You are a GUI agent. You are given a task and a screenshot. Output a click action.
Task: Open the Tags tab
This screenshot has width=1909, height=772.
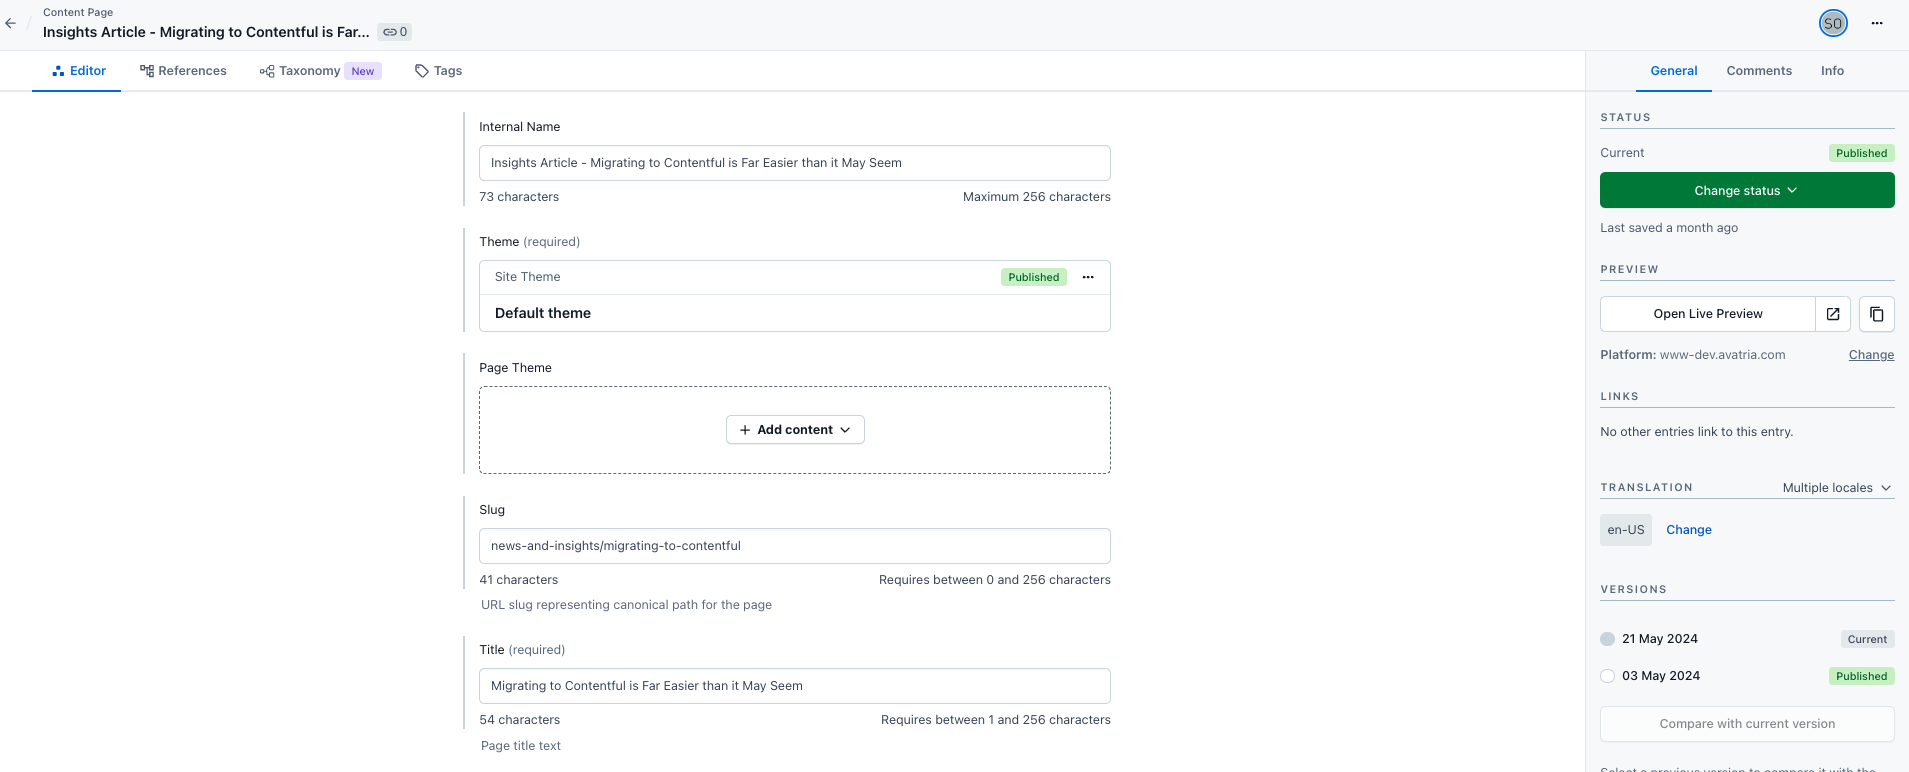coord(438,71)
